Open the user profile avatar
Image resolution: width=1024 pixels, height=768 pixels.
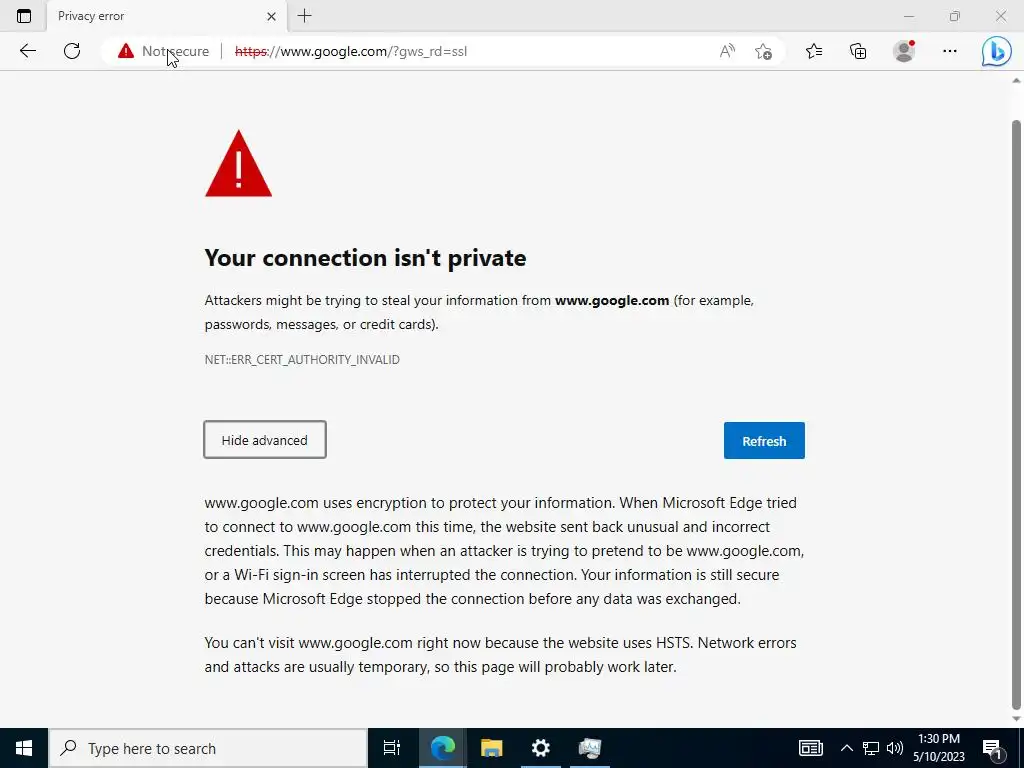coord(904,51)
